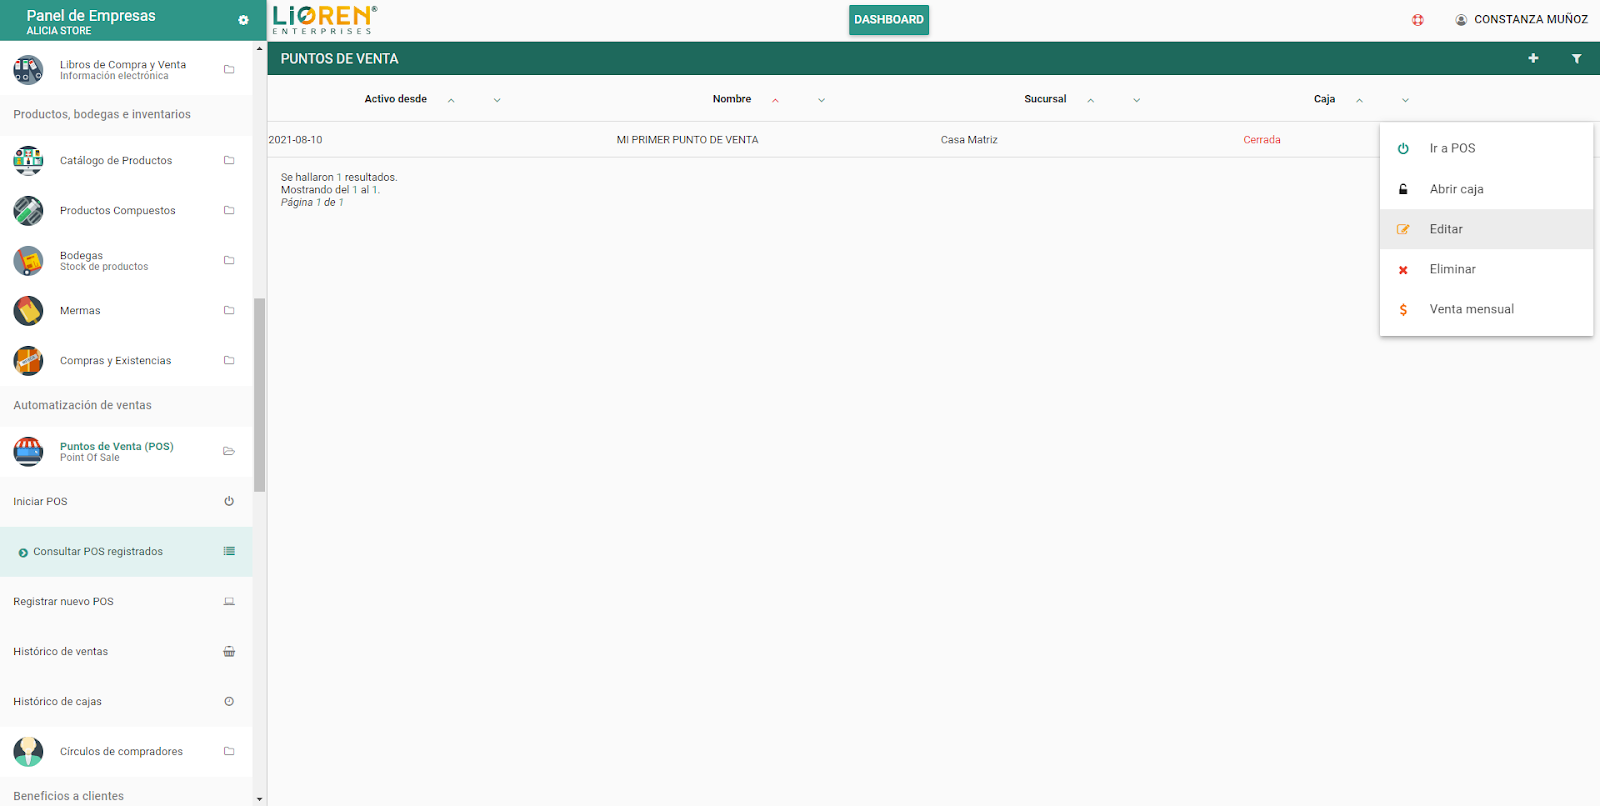Click the list icon beside Consultar POS registrados
Image resolution: width=1600 pixels, height=806 pixels.
coord(229,551)
